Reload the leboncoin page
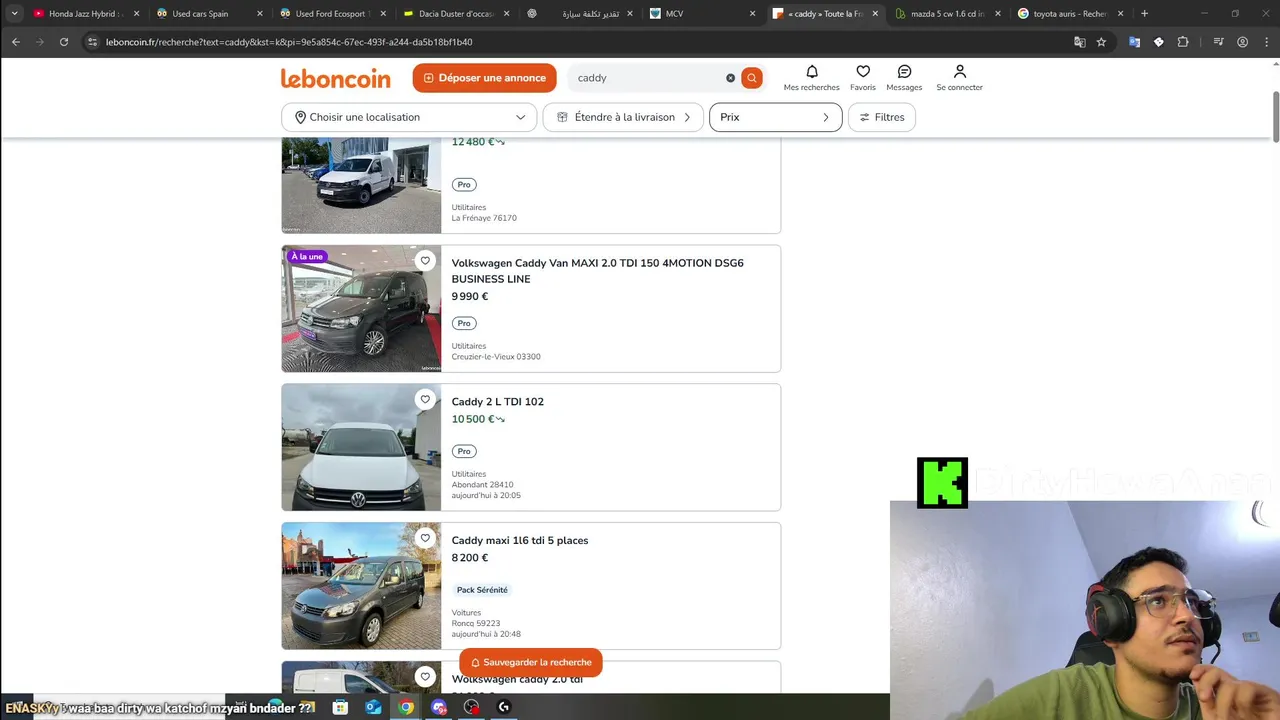 coord(64,42)
